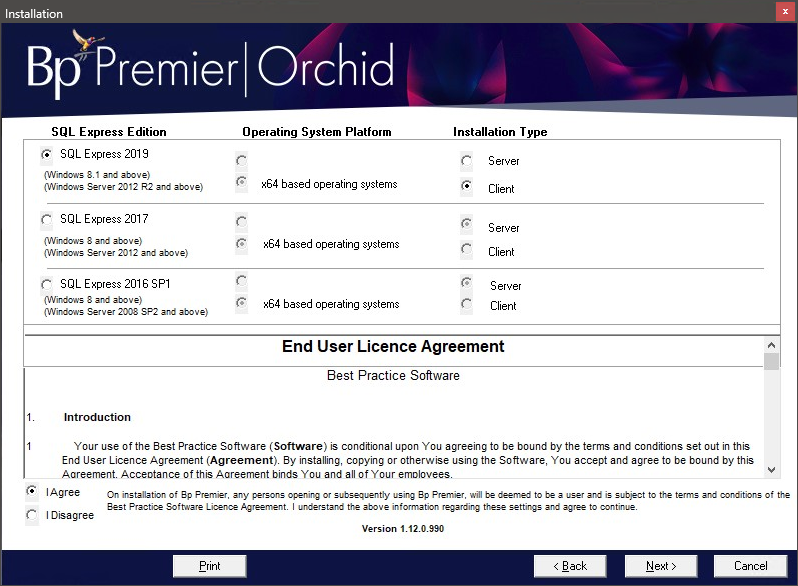
Task: Click the Operating System Platform header
Action: coord(317,132)
